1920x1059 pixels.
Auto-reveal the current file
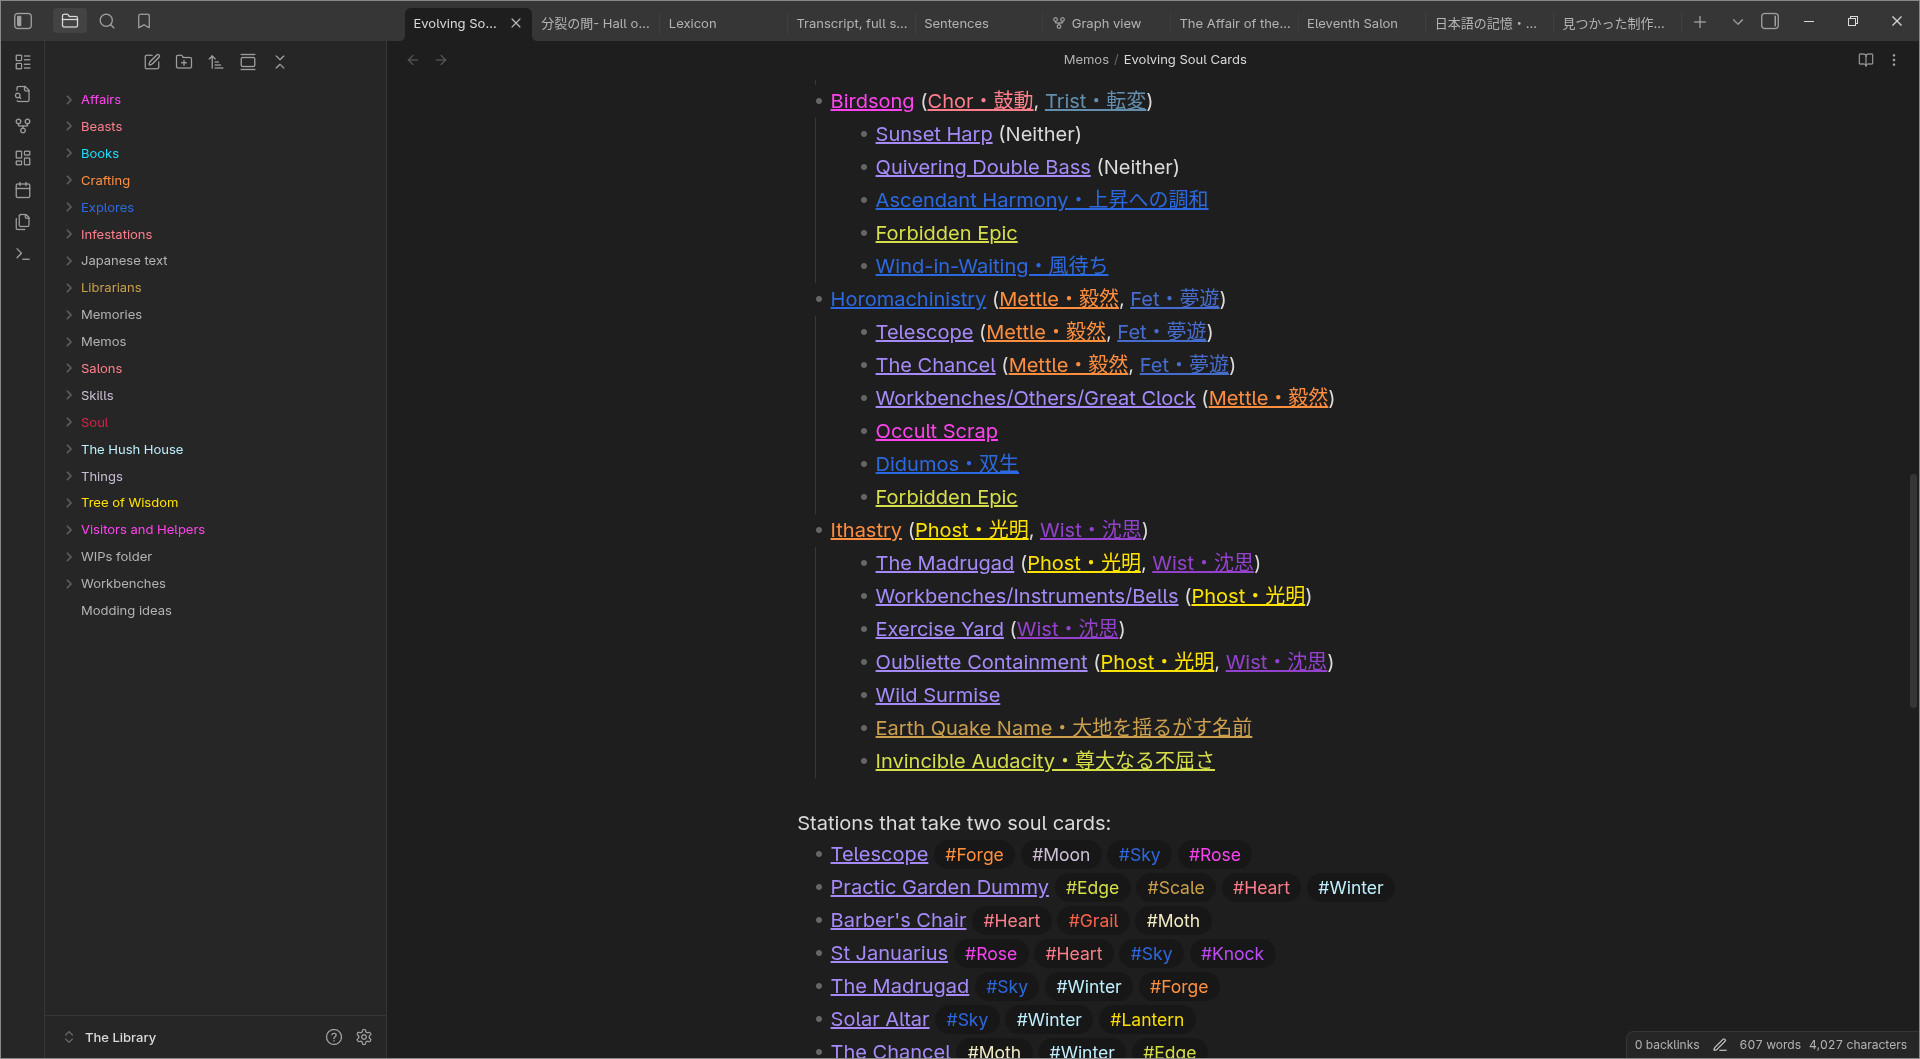click(248, 62)
